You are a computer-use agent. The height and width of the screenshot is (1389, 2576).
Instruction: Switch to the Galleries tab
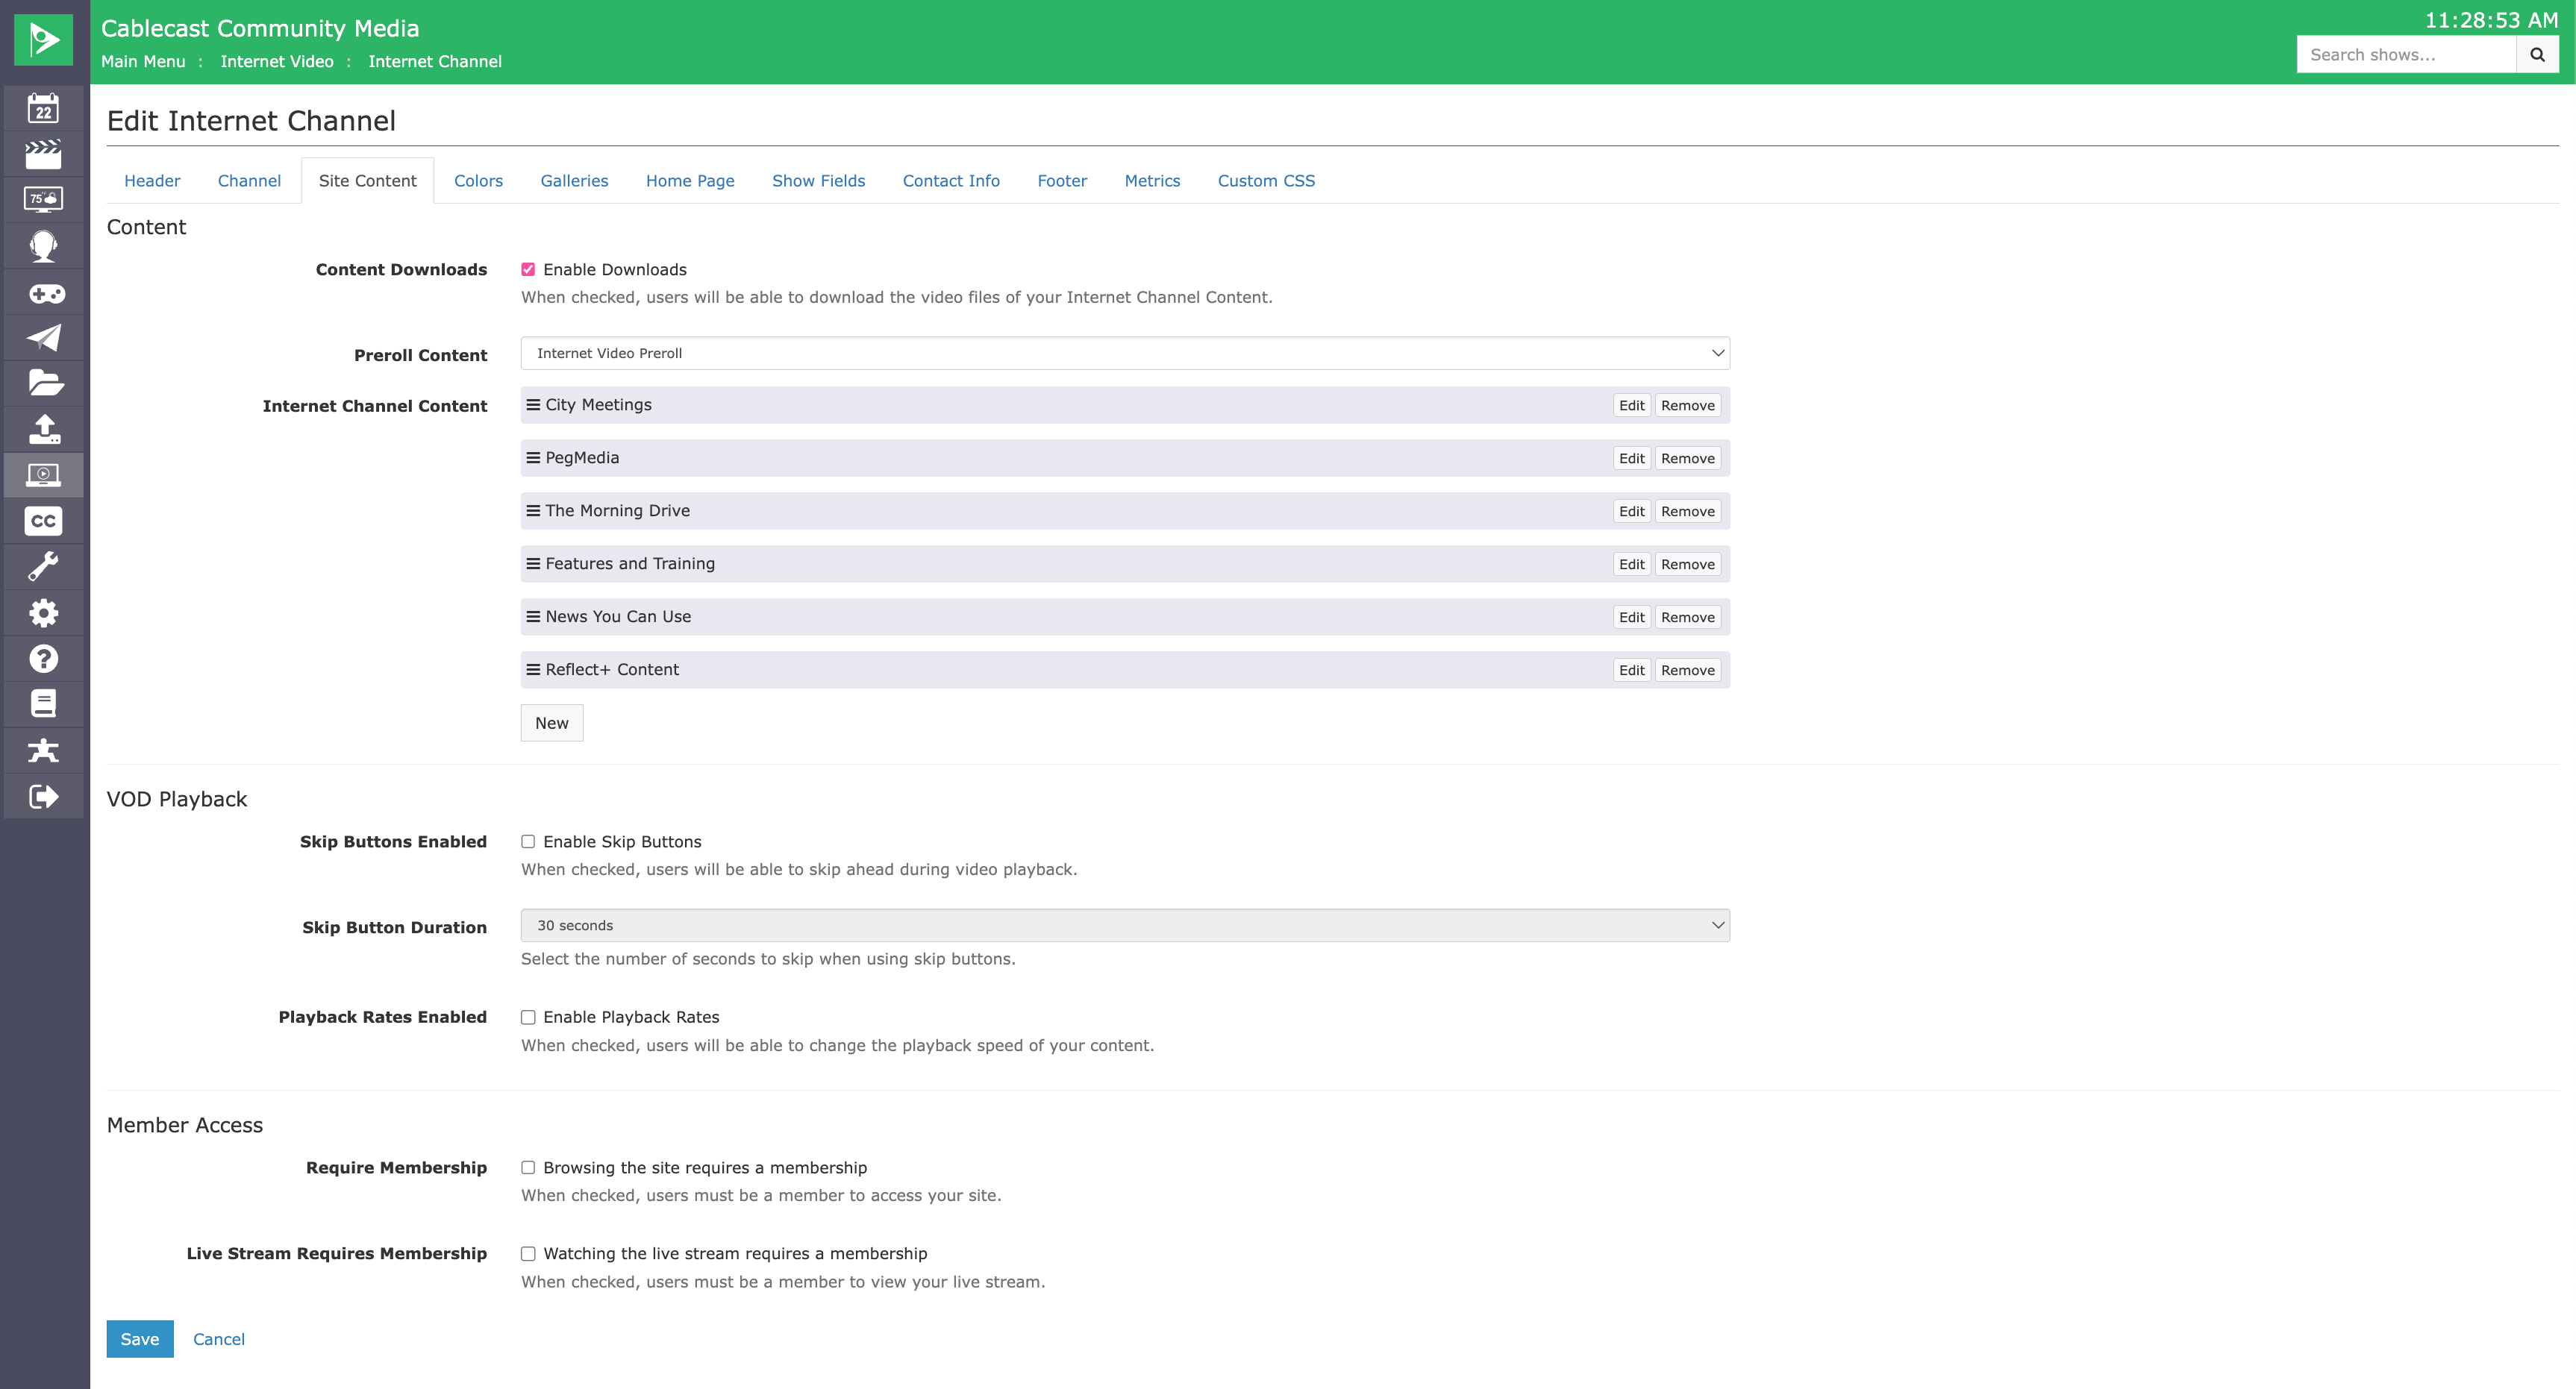point(574,181)
